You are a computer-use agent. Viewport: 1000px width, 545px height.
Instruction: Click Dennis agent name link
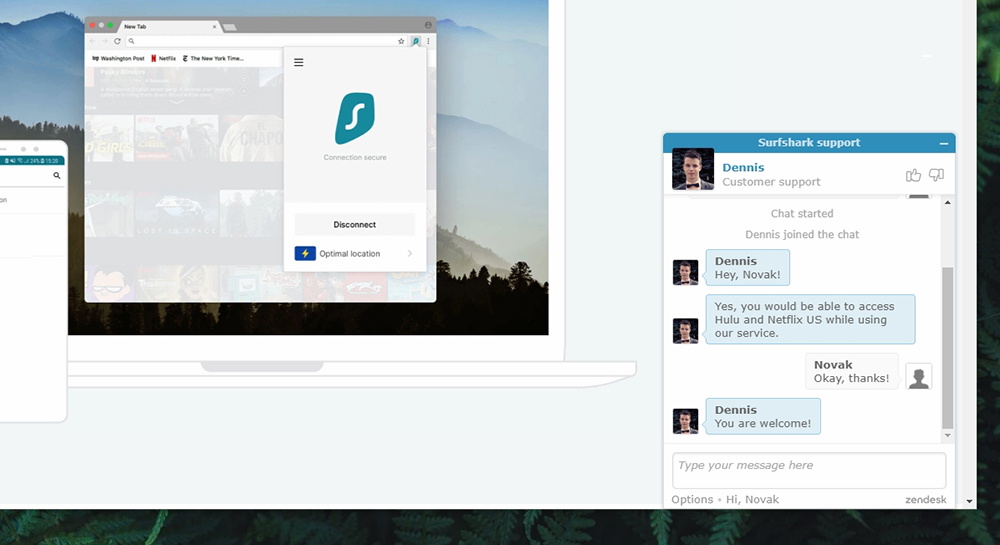(x=743, y=168)
